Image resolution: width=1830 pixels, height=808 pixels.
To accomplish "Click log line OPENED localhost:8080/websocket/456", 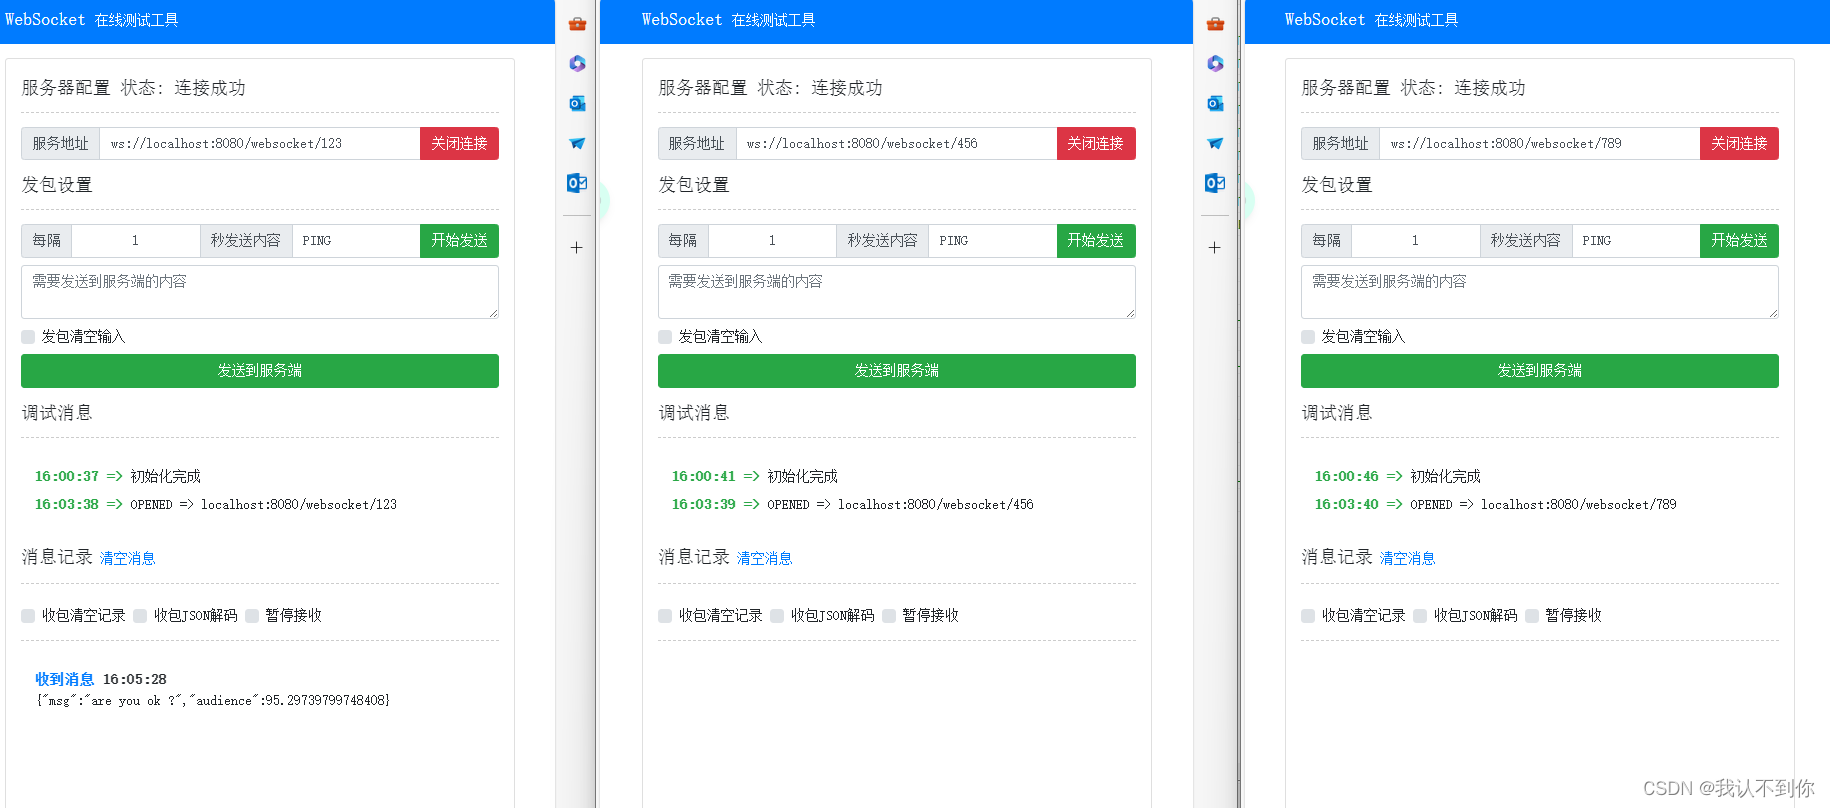I will 853,504.
